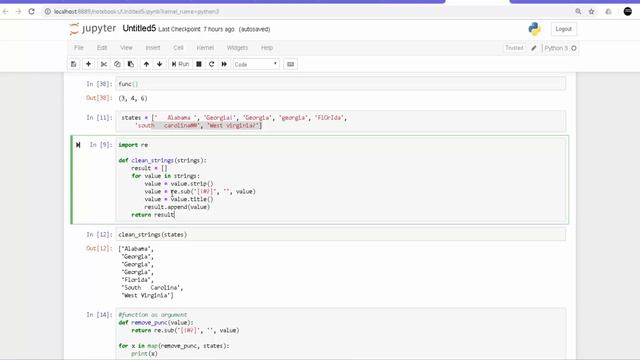Open the Insert menu
The image size is (640, 360).
pyautogui.click(x=153, y=48)
